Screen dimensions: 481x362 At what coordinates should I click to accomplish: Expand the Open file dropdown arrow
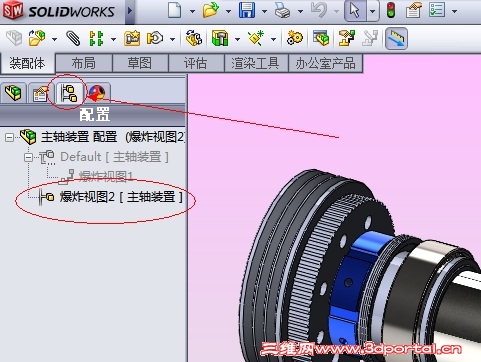click(228, 11)
